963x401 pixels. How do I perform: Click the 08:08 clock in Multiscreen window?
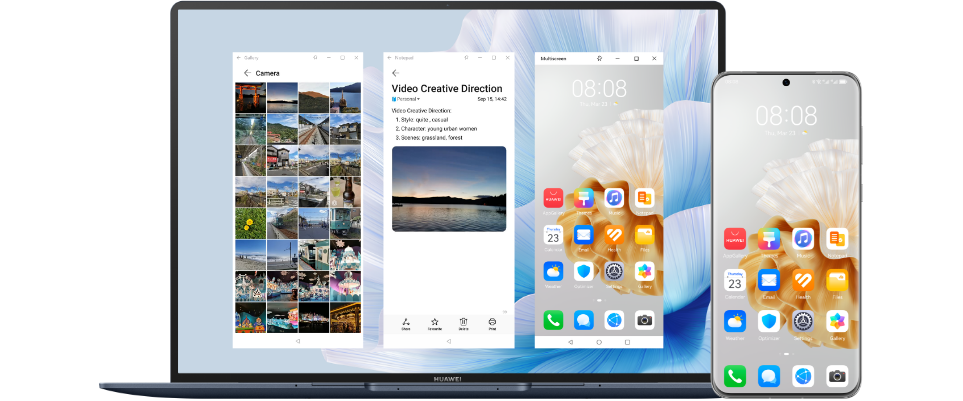pyautogui.click(x=599, y=88)
